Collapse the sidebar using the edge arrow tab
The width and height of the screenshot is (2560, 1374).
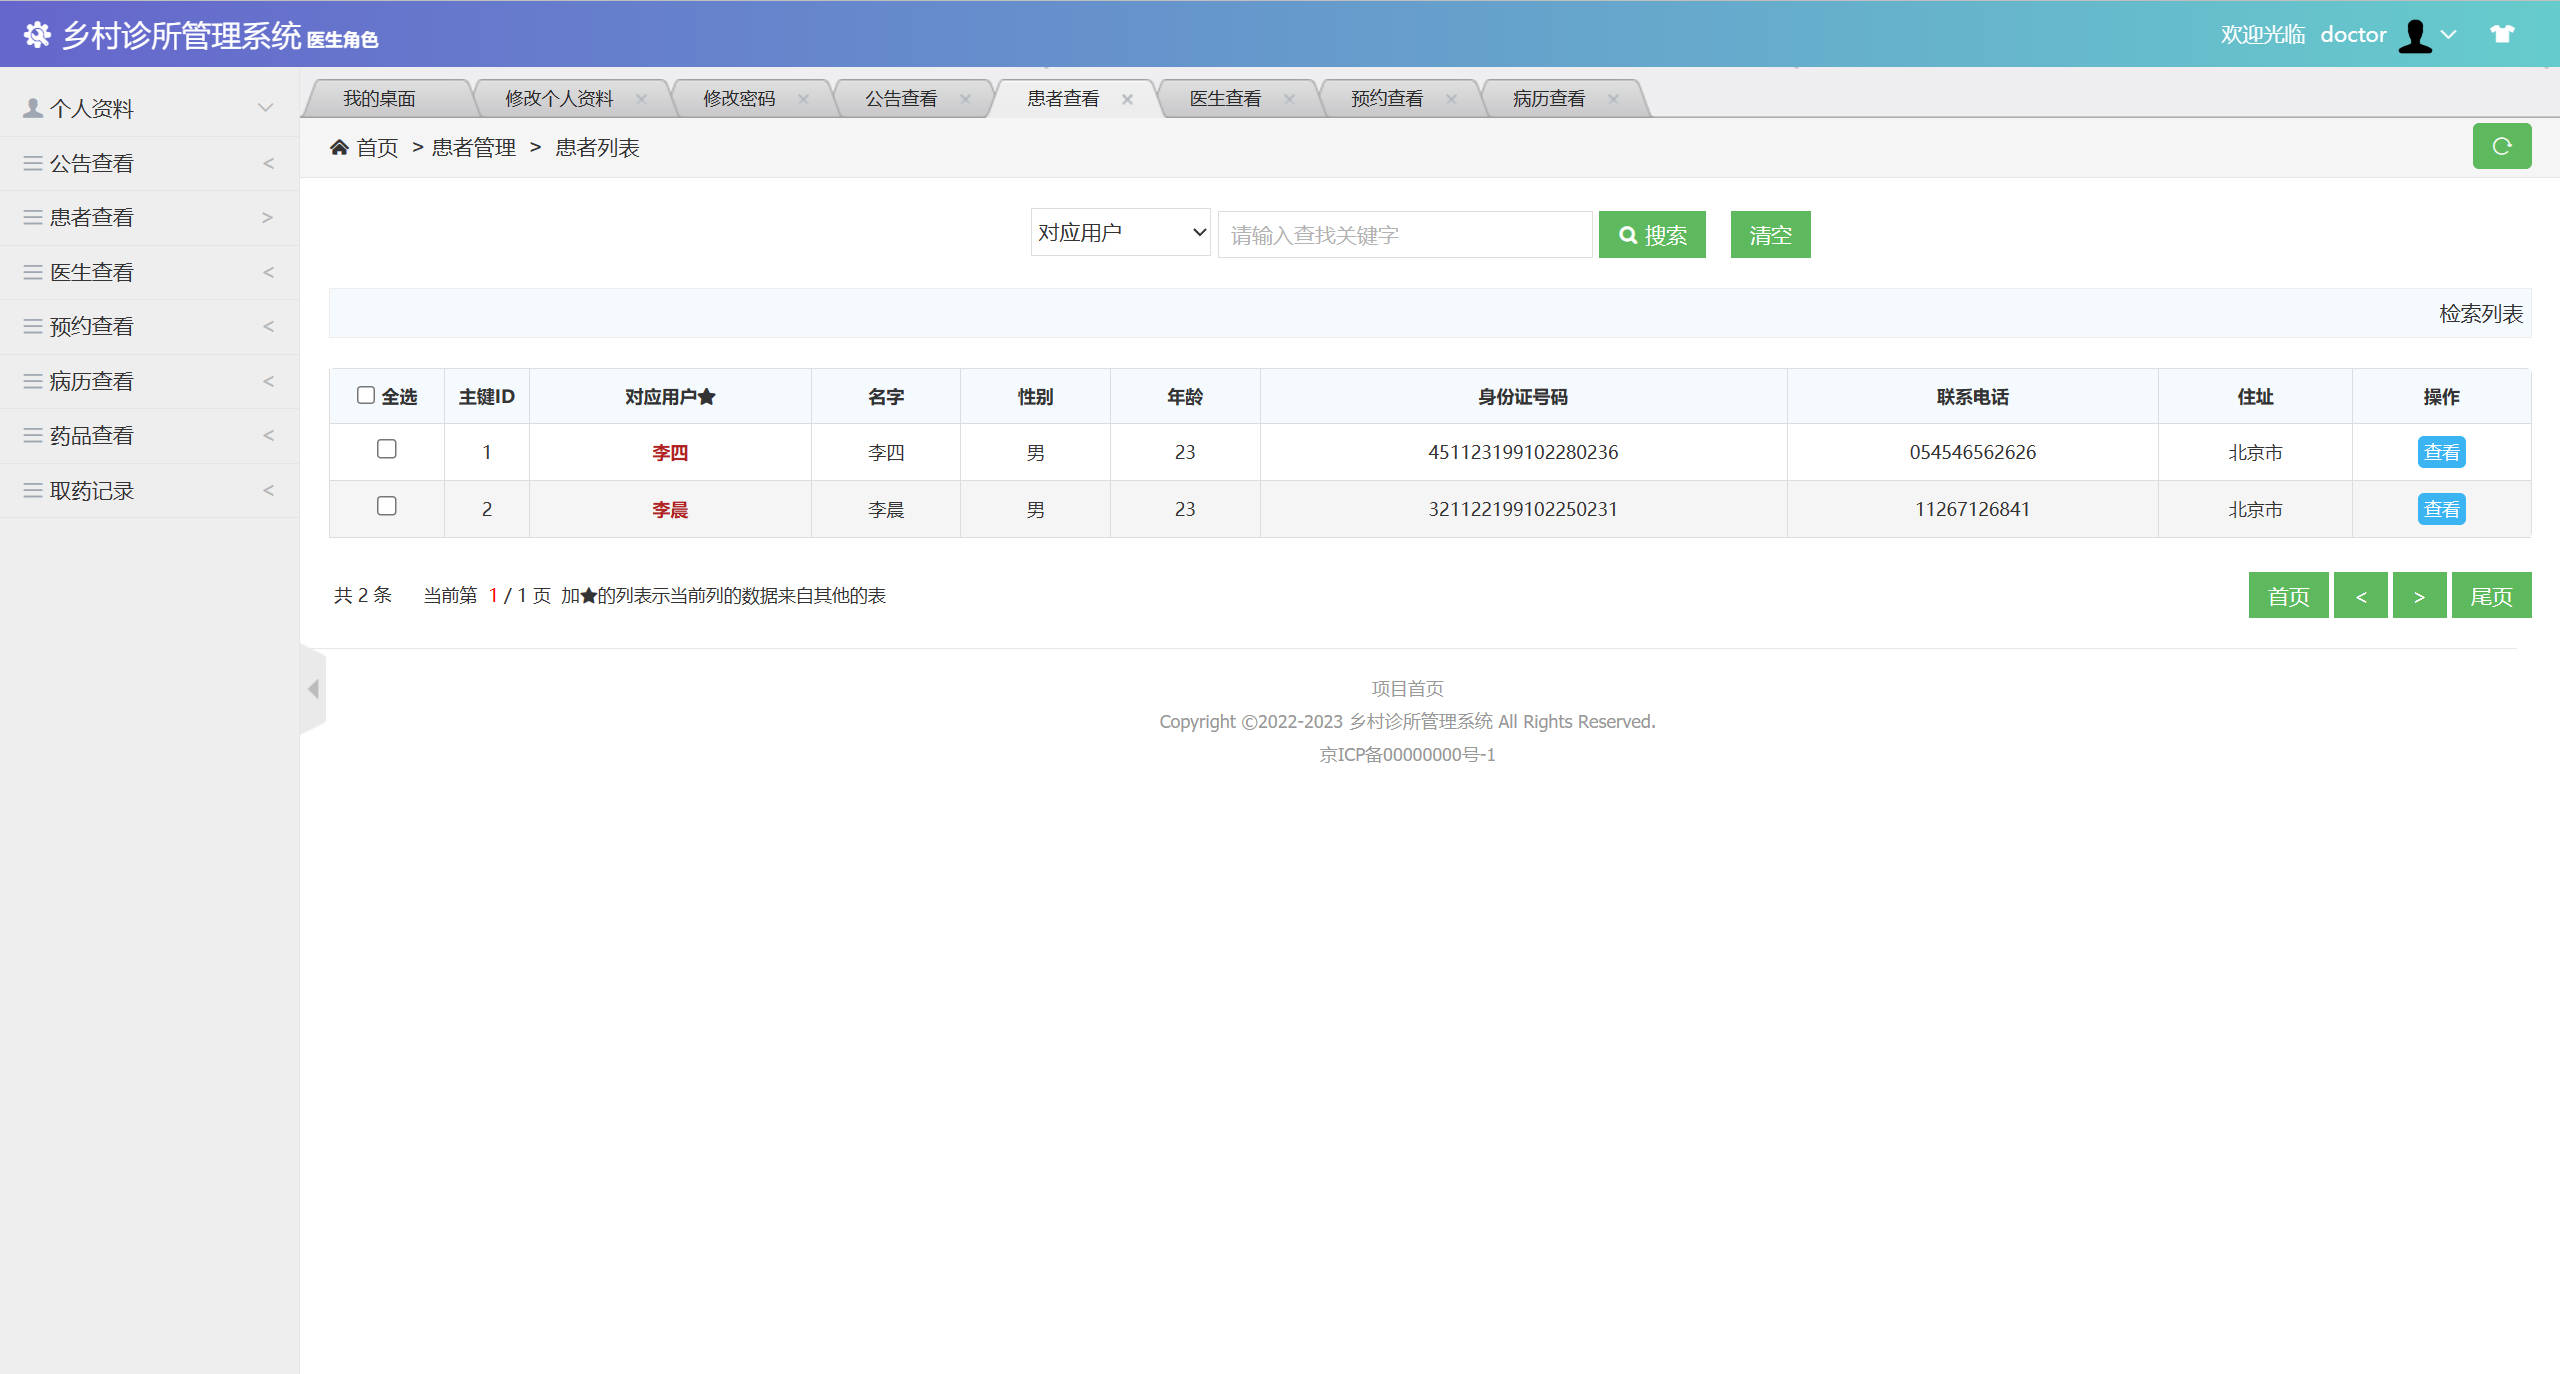pyautogui.click(x=312, y=689)
